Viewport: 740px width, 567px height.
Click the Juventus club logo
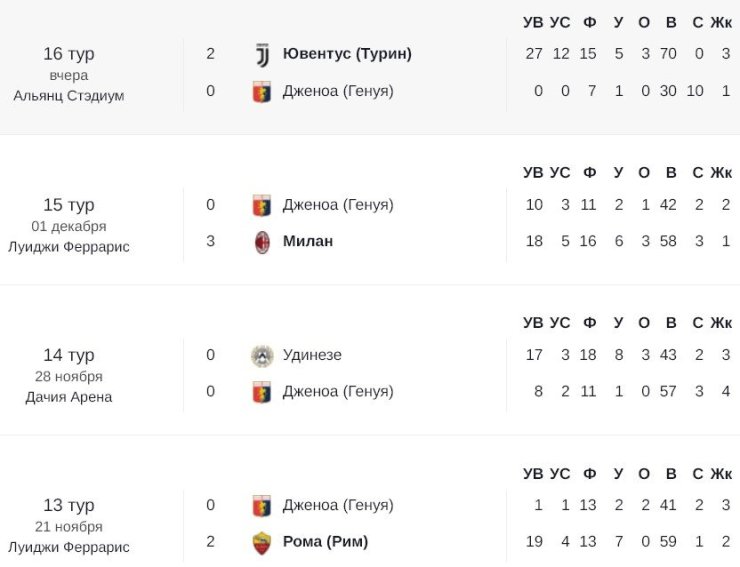coord(262,55)
